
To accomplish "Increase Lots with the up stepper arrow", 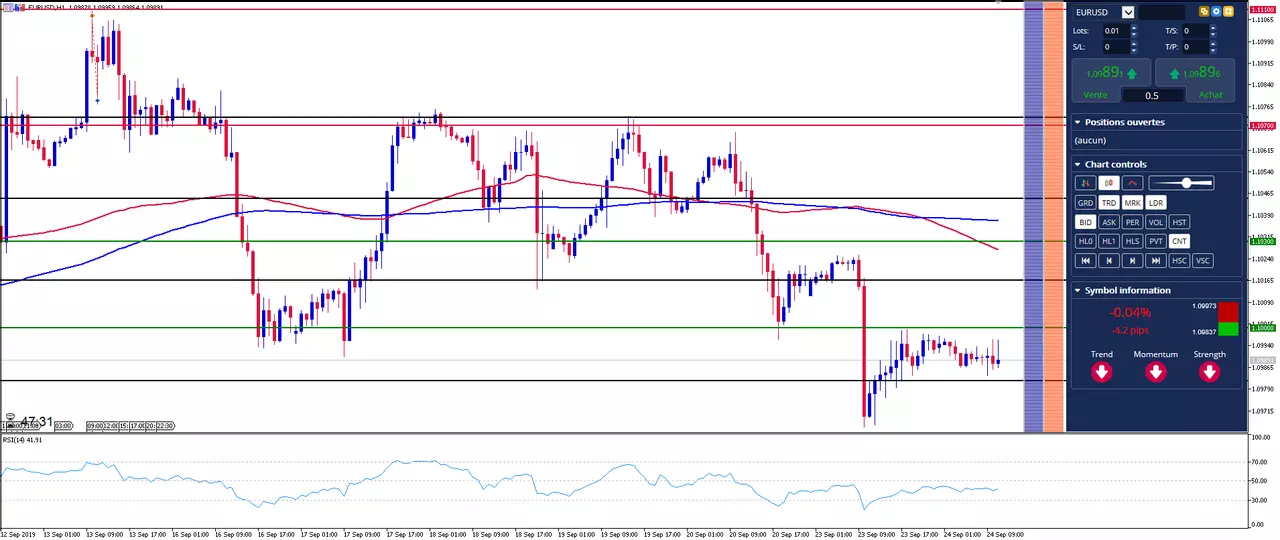I will pos(1134,28).
